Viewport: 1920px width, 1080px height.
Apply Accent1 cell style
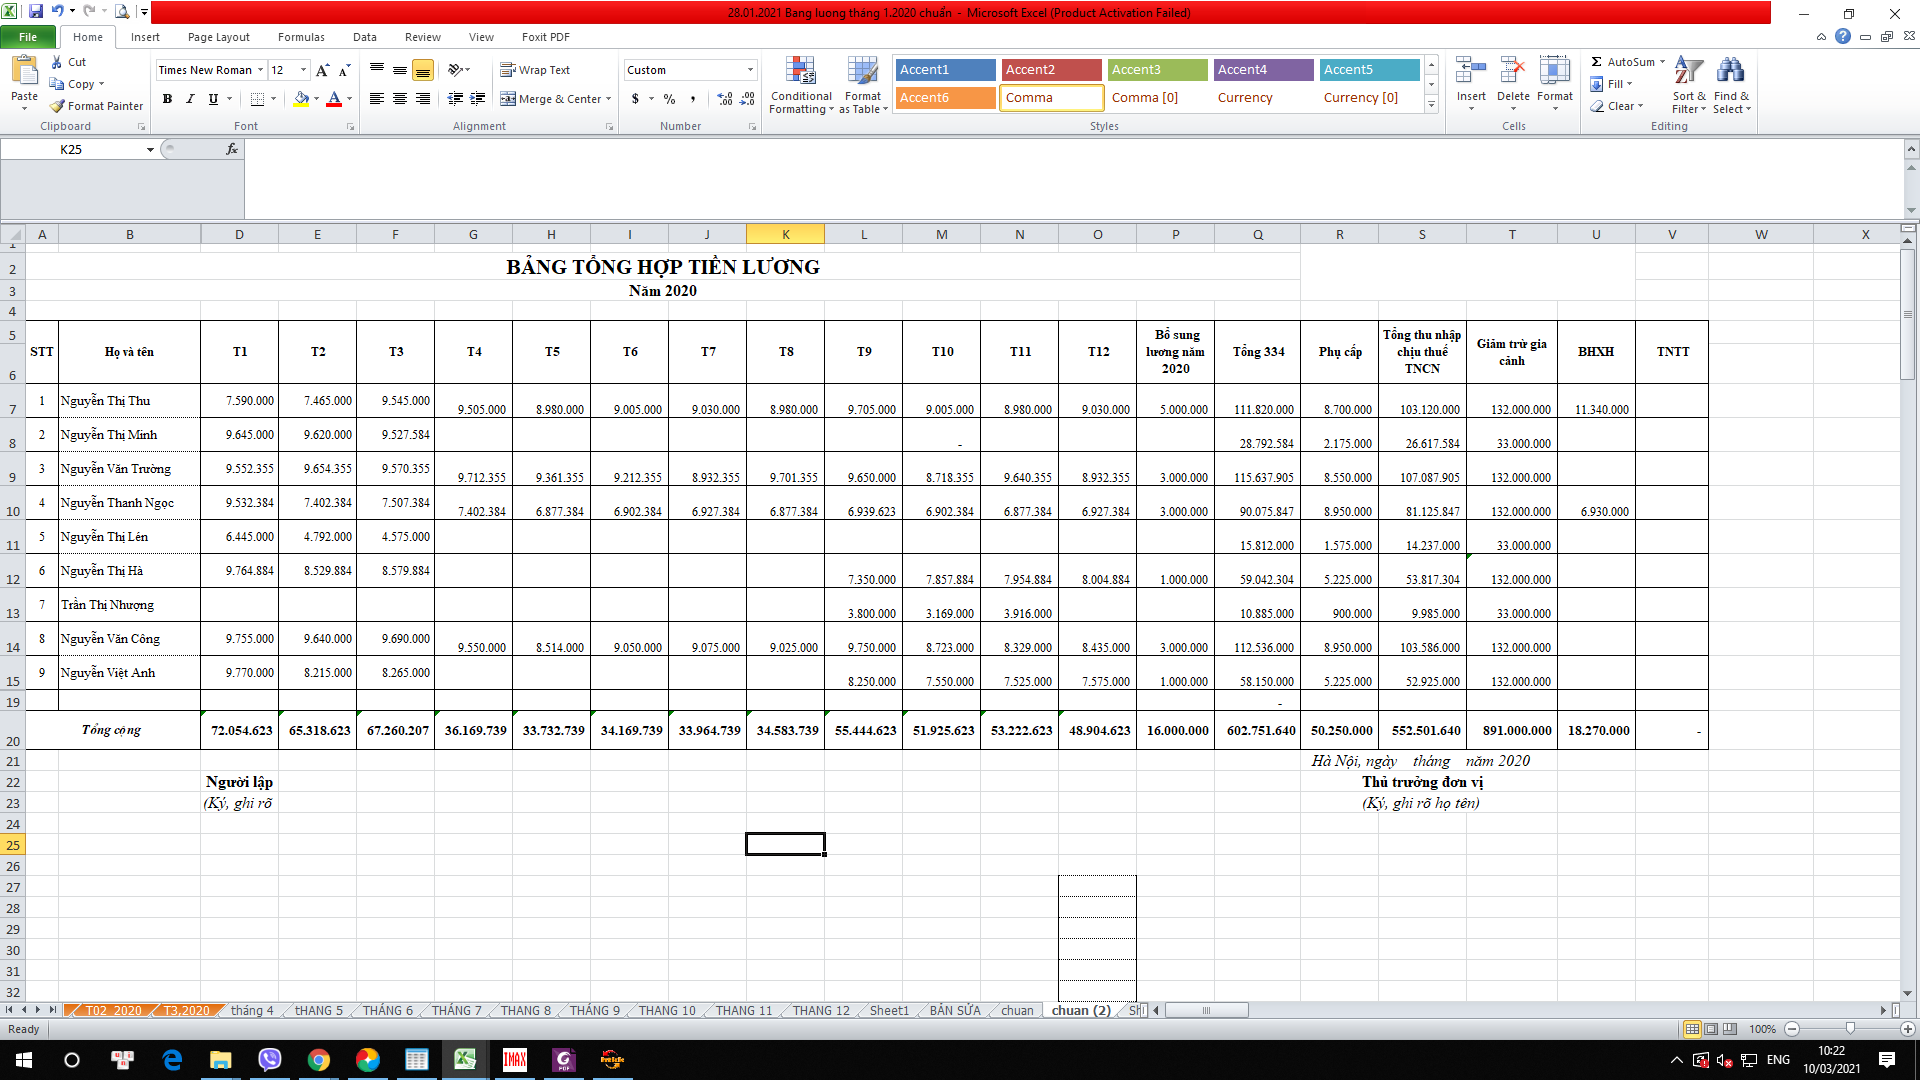tap(945, 70)
